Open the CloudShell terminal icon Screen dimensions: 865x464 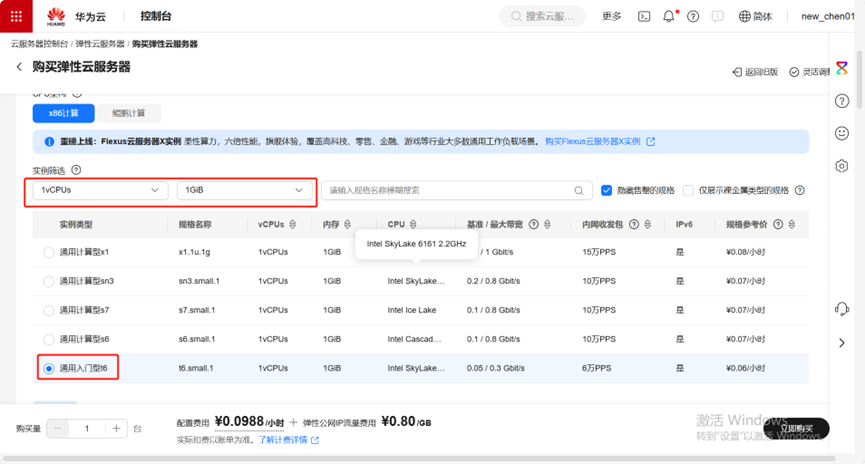(644, 17)
